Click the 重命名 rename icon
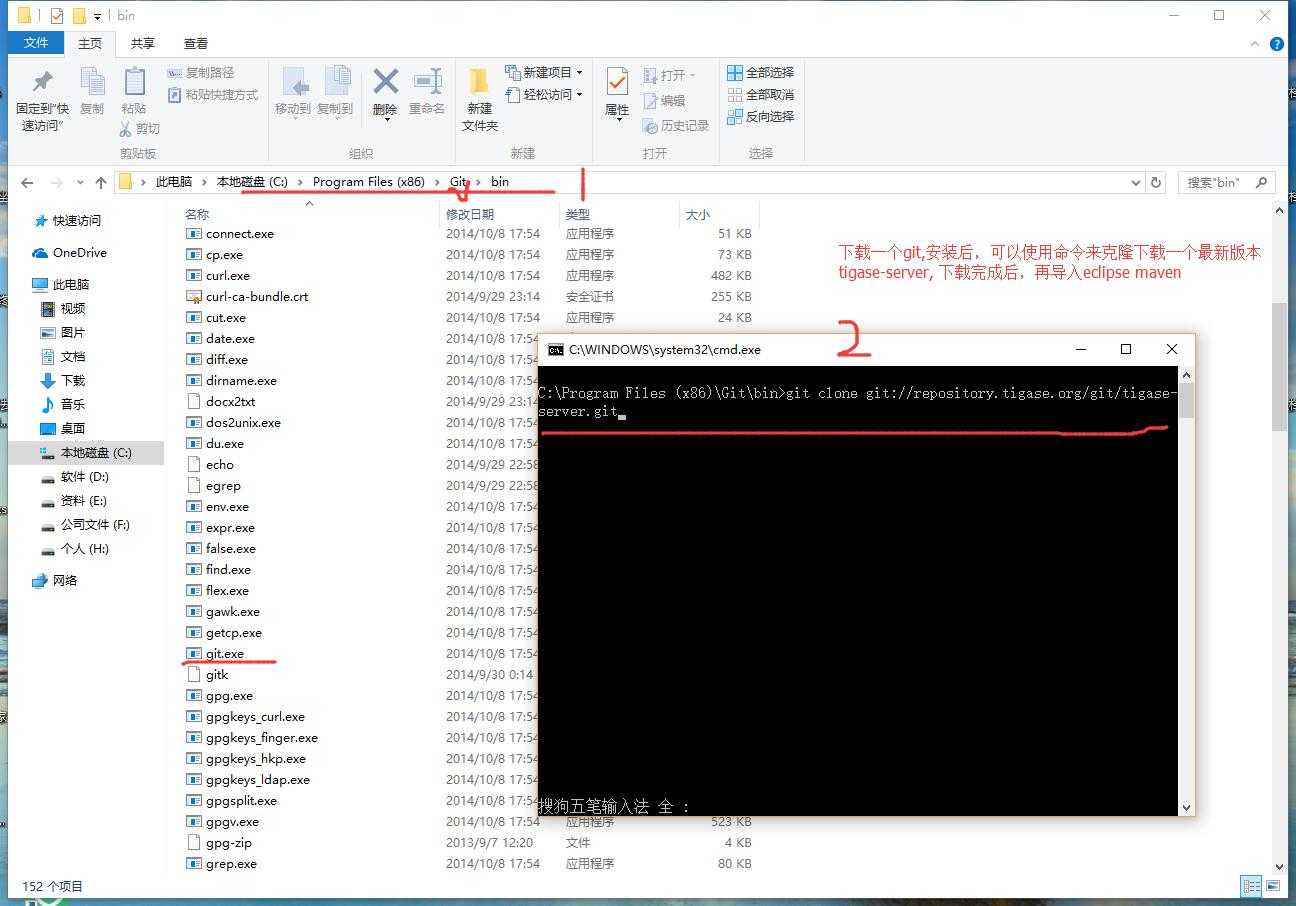Image resolution: width=1296 pixels, height=906 pixels. [x=427, y=92]
